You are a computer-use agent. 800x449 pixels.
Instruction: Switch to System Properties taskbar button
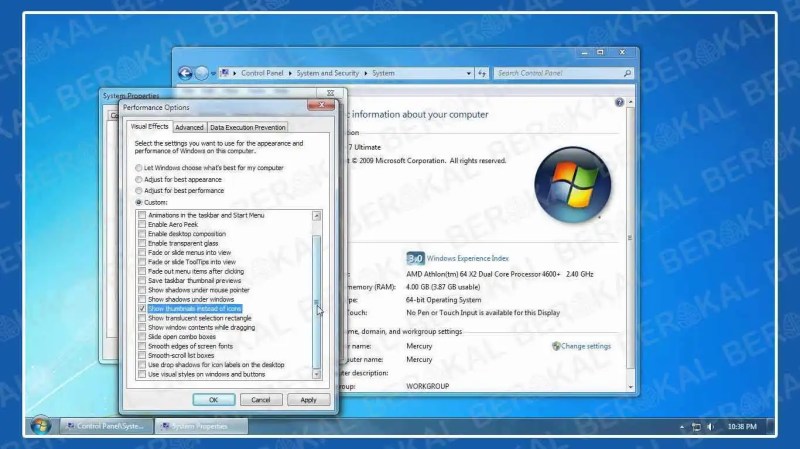(201, 426)
